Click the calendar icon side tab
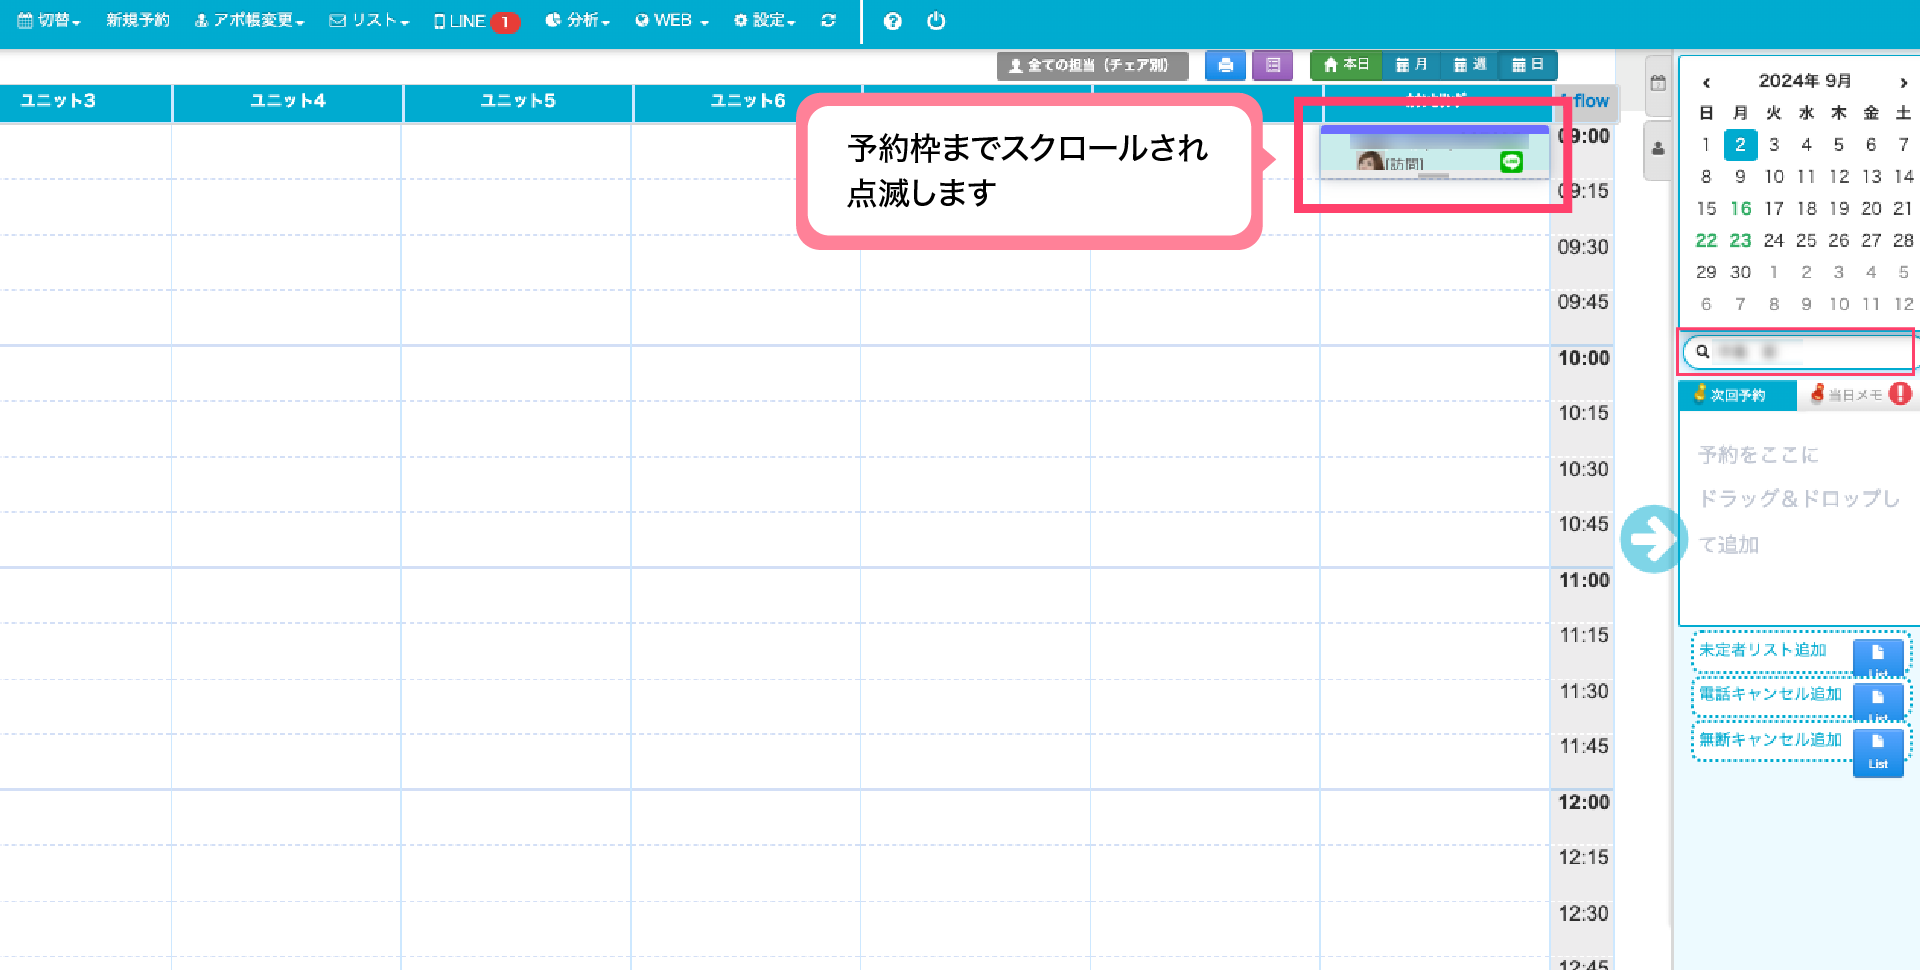The height and width of the screenshot is (970, 1920). point(1658,83)
